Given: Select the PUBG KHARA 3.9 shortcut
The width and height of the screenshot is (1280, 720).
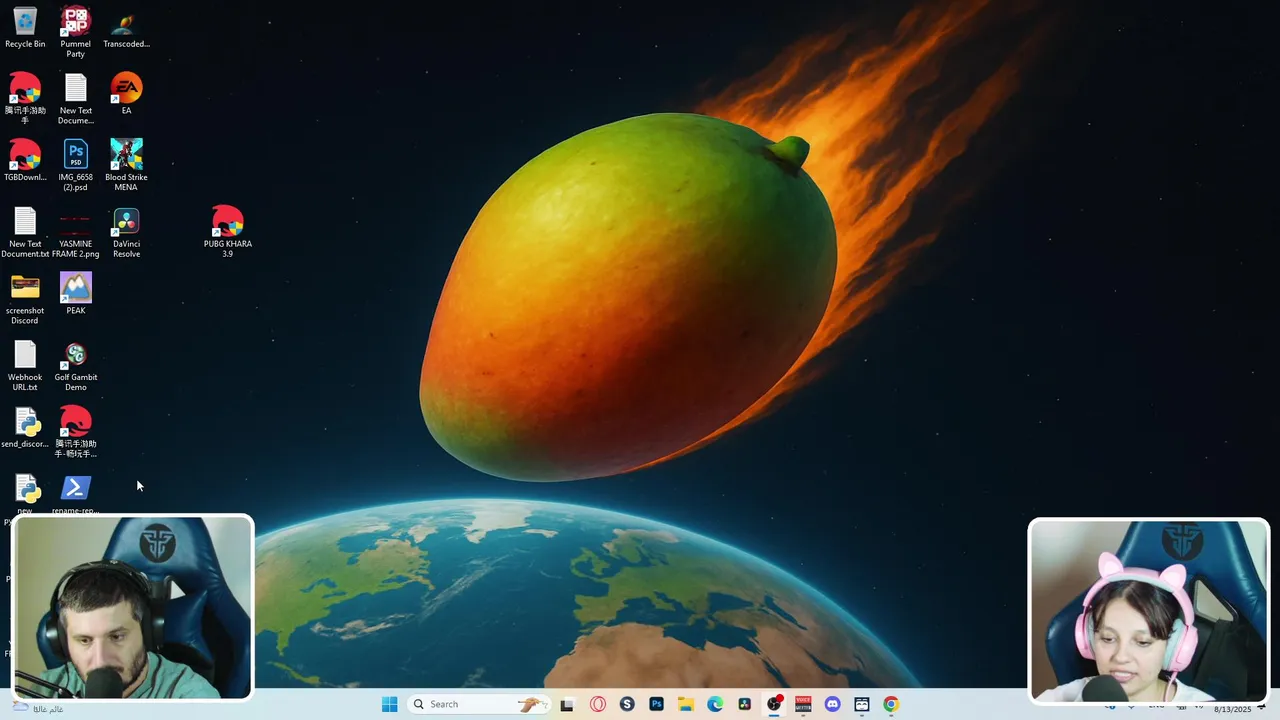Looking at the screenshot, I should [x=228, y=232].
